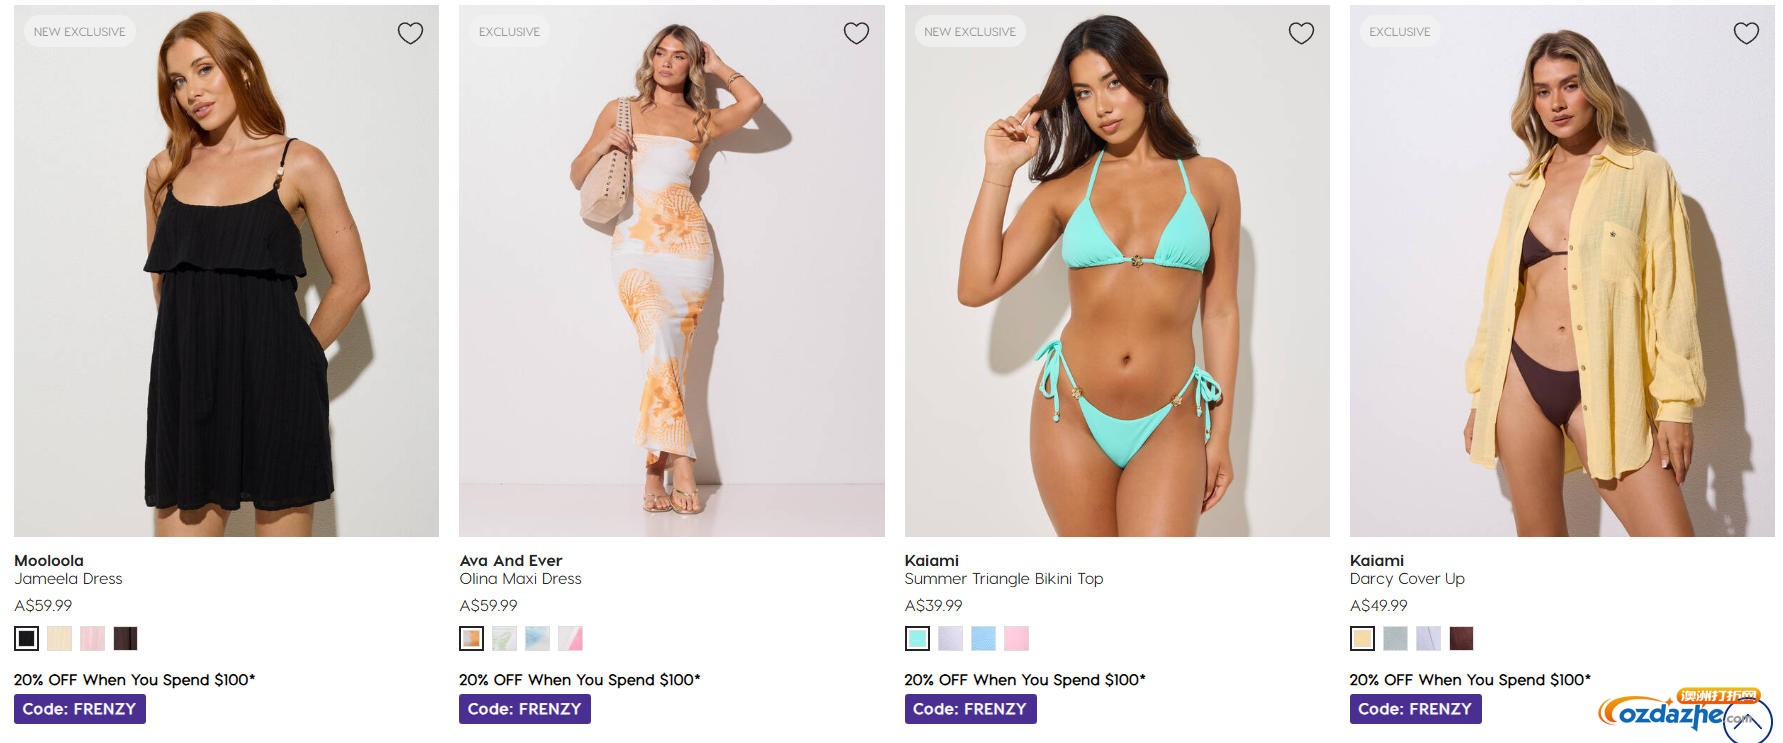Select the lavender swatch under the bikini top
Image resolution: width=1783 pixels, height=743 pixels.
(950, 638)
